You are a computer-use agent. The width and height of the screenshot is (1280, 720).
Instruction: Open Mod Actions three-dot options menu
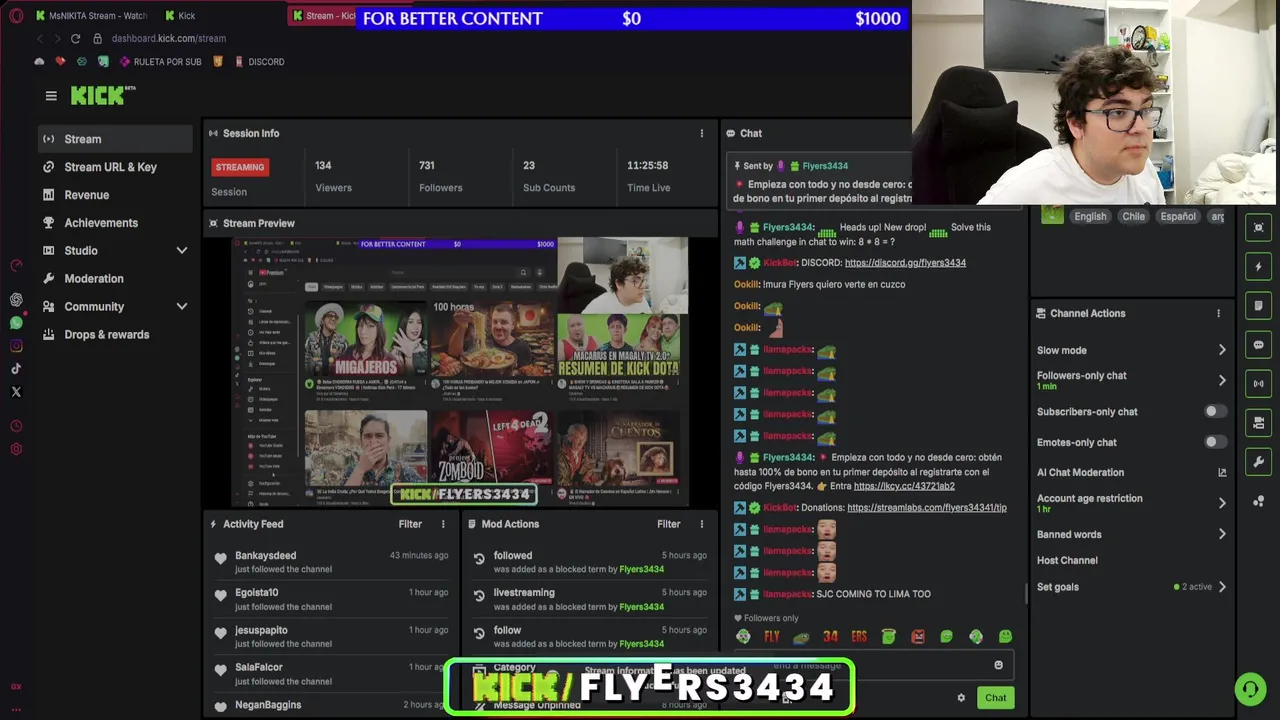click(701, 524)
